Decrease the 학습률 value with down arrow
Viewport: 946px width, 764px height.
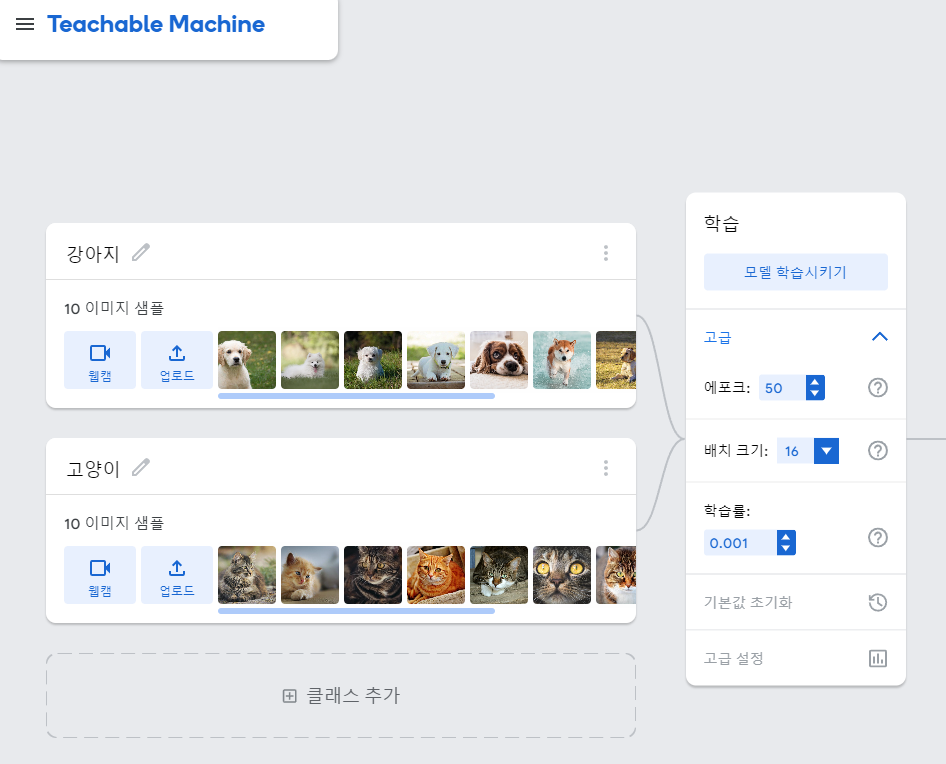pyautogui.click(x=786, y=549)
